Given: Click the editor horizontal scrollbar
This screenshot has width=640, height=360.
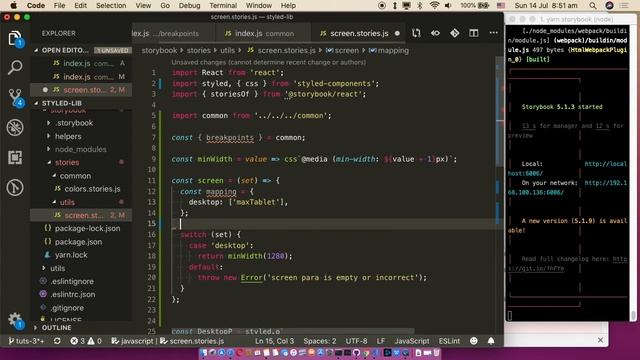Looking at the screenshot, I should coord(293,331).
